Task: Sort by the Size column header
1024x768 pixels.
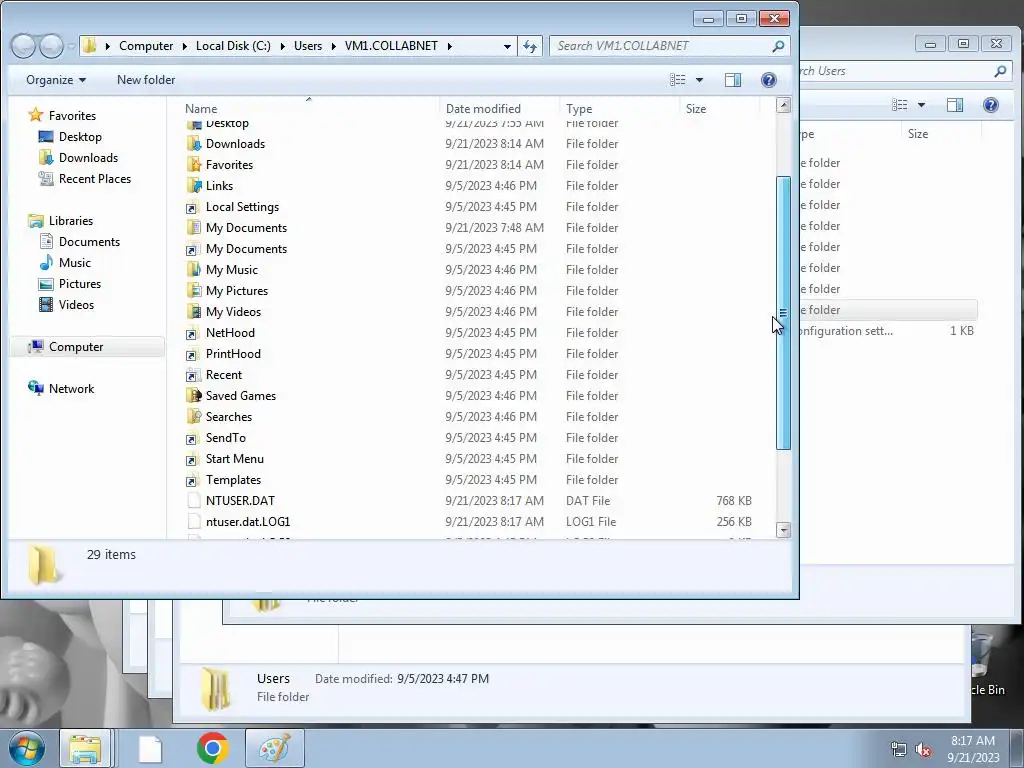Action: click(720, 108)
